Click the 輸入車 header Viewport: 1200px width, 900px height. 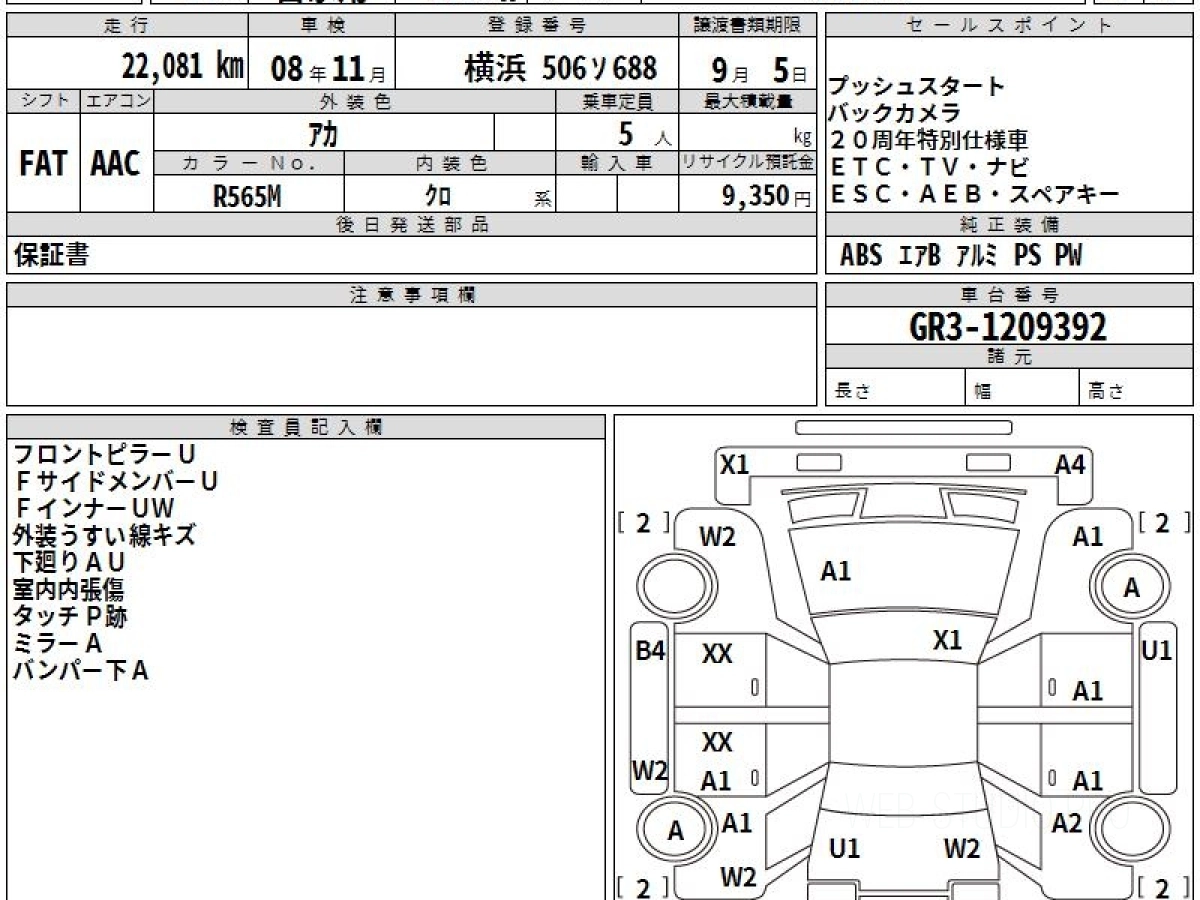pyautogui.click(x=617, y=163)
